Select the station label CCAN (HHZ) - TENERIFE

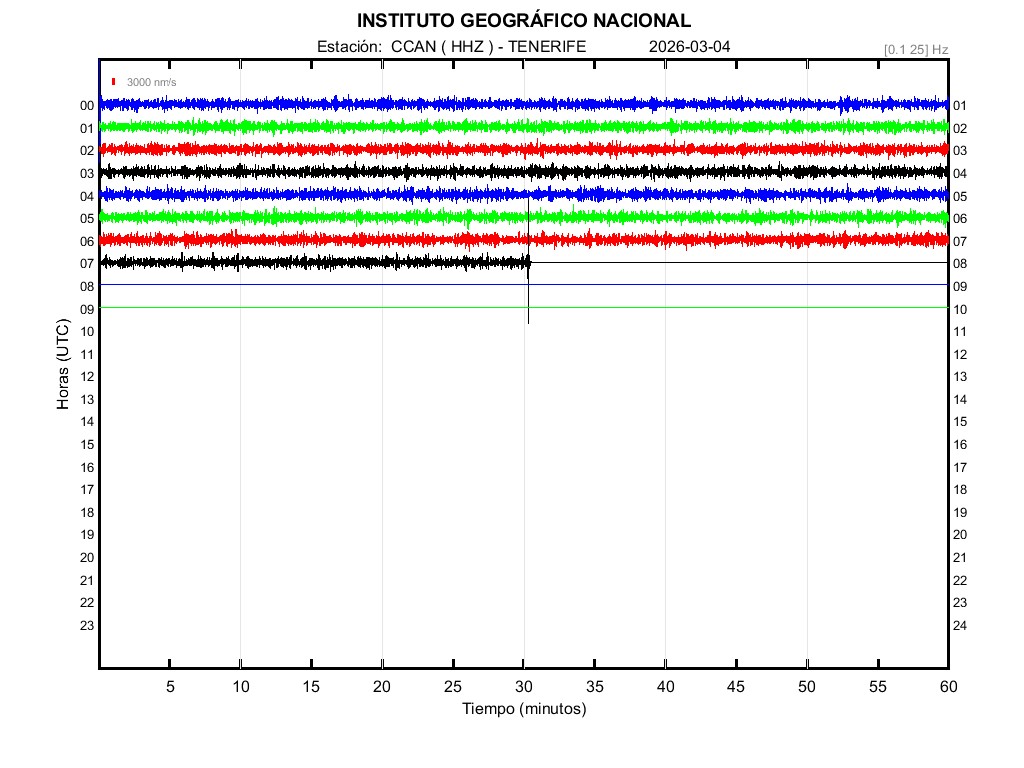451,47
